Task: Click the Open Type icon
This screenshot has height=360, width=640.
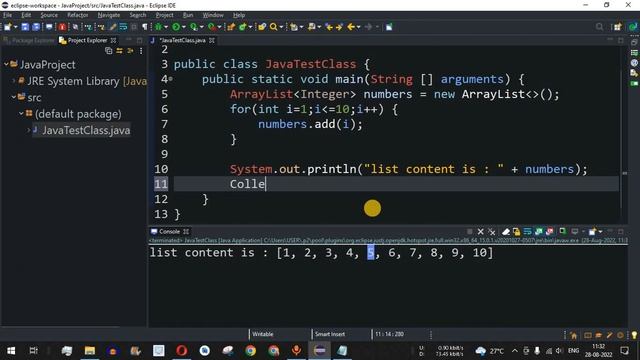Action: tap(262, 27)
